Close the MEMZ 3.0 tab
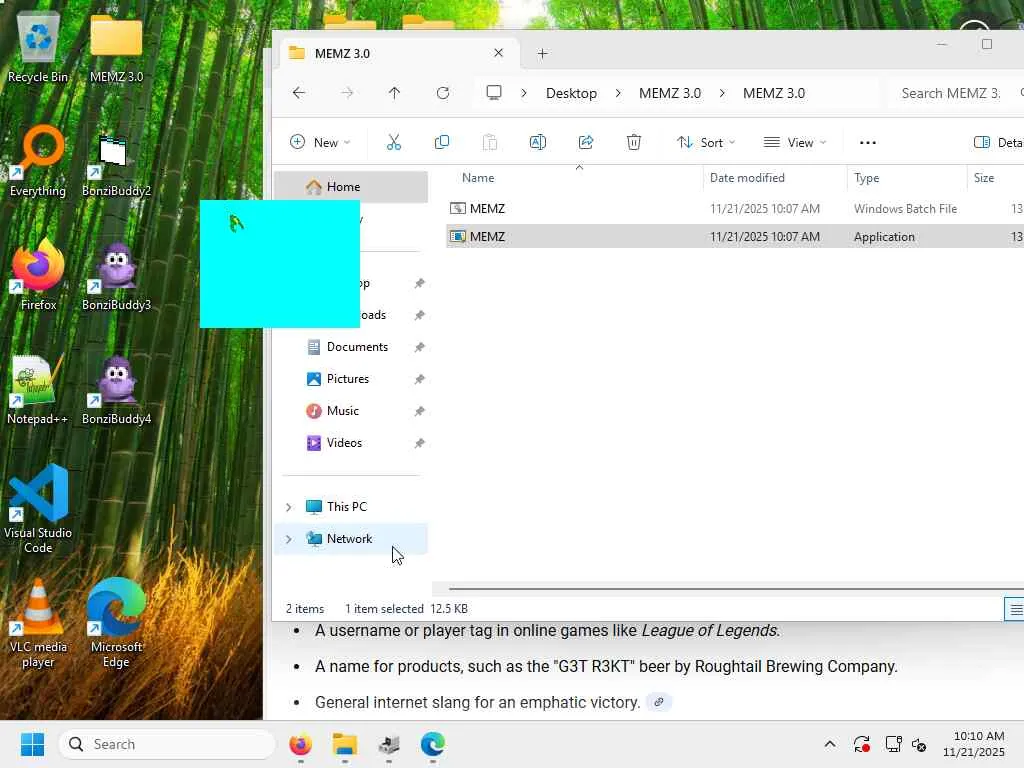The image size is (1024, 768). pos(498,53)
